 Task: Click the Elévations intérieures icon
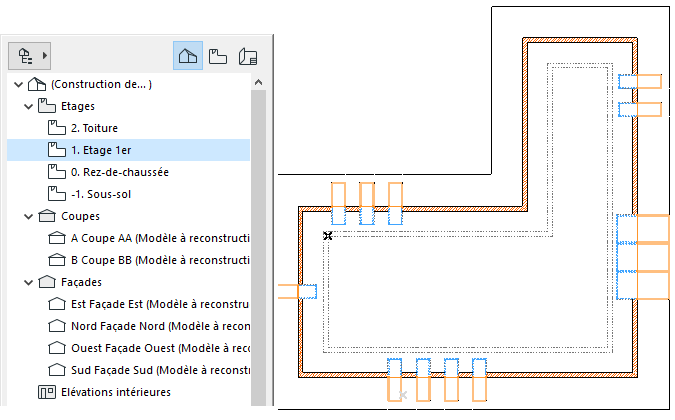(47, 392)
